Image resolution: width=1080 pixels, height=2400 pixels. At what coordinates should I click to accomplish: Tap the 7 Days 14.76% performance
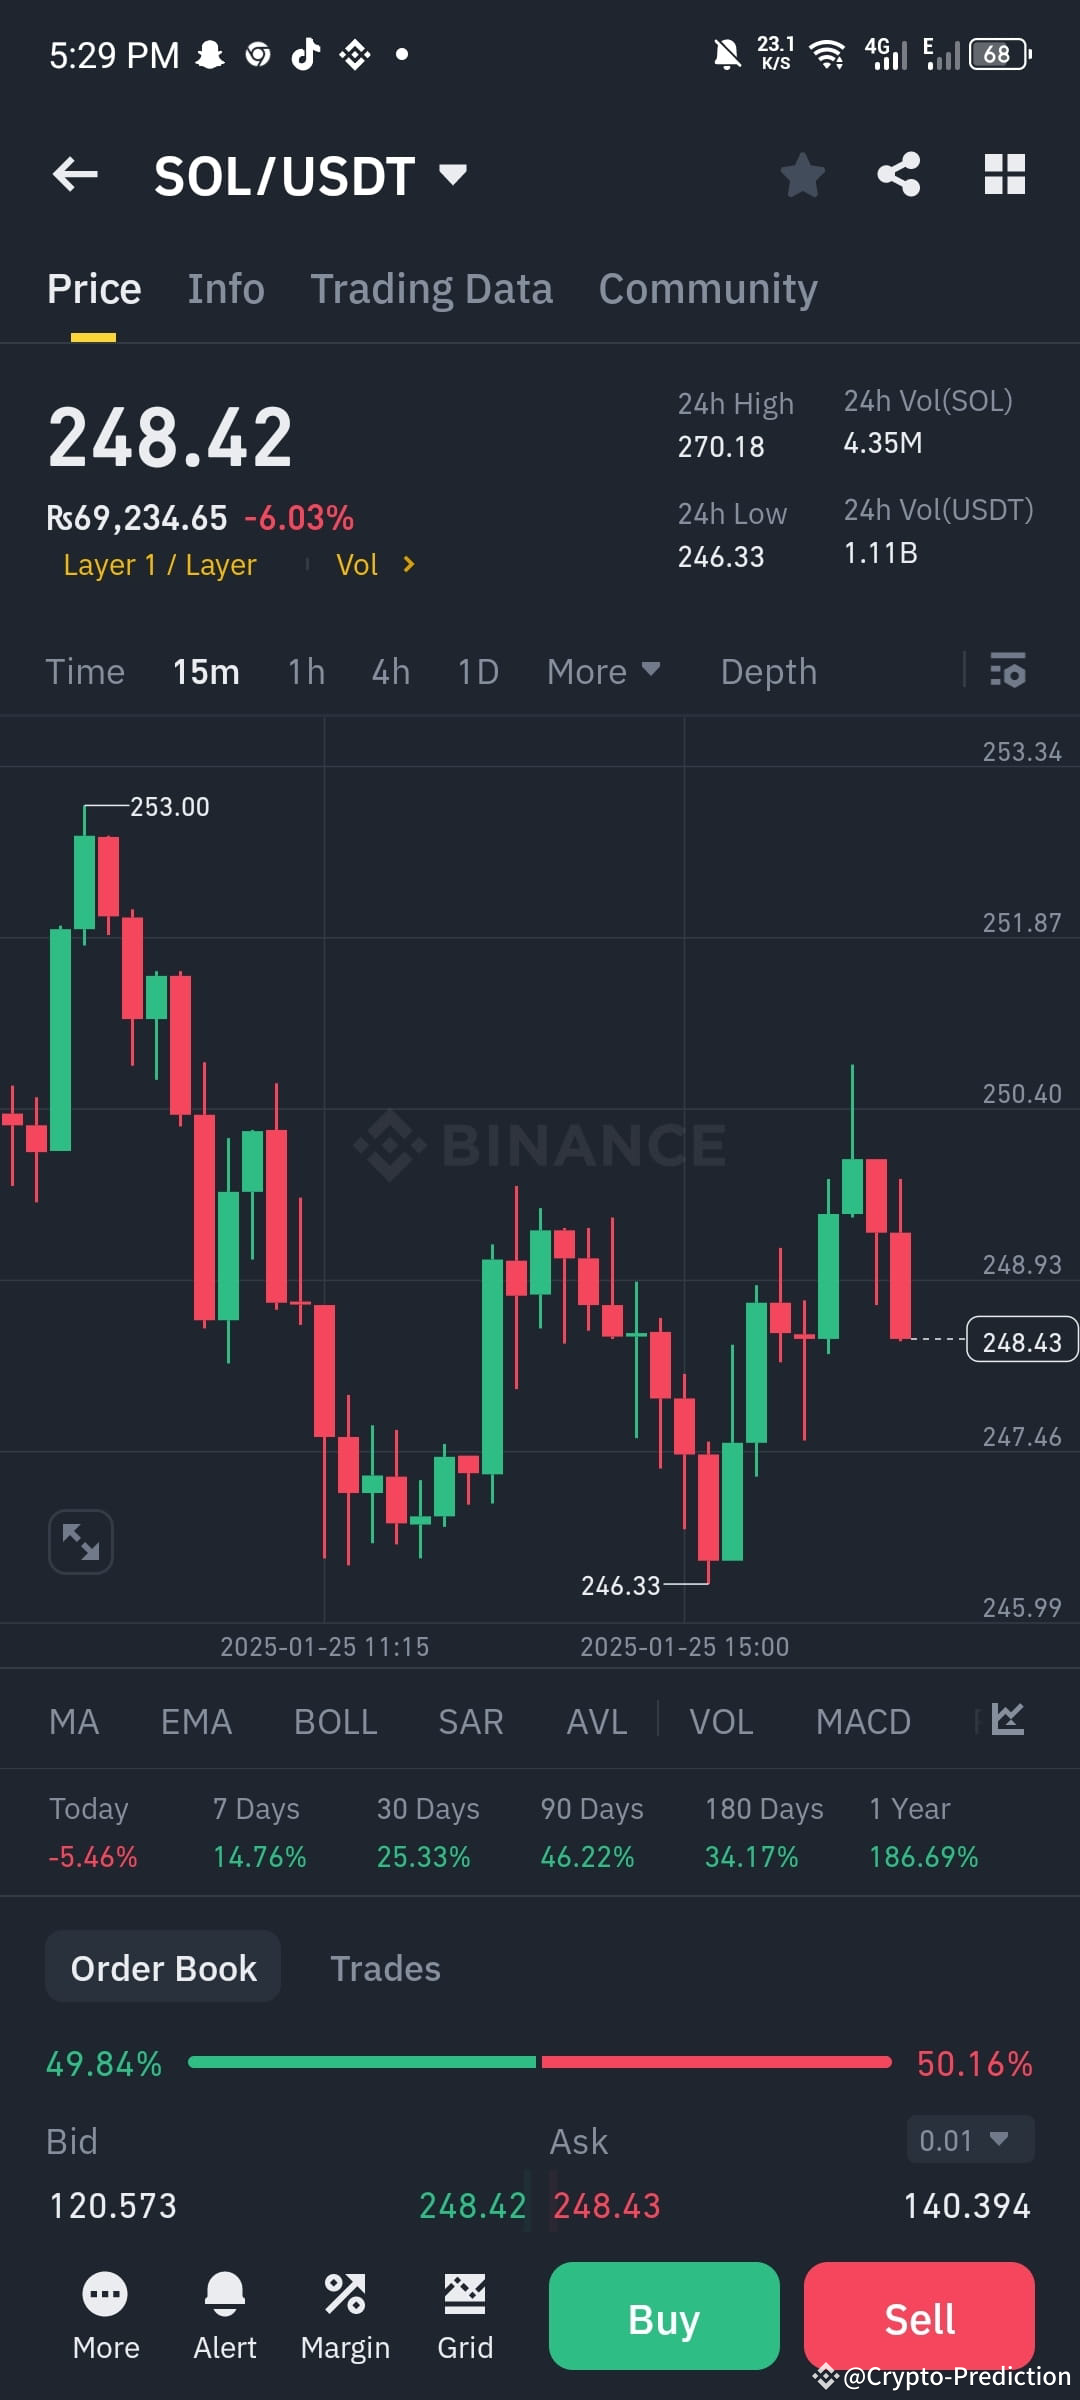coord(259,1833)
